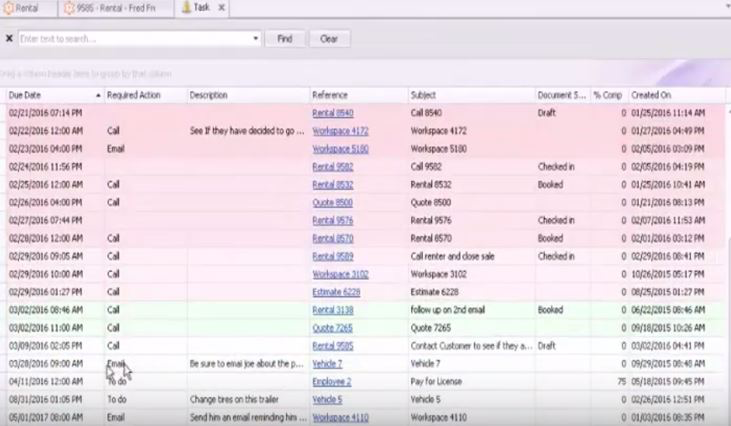This screenshot has width=731, height=426.
Task: Click the Reference column header
Action: coord(359,95)
